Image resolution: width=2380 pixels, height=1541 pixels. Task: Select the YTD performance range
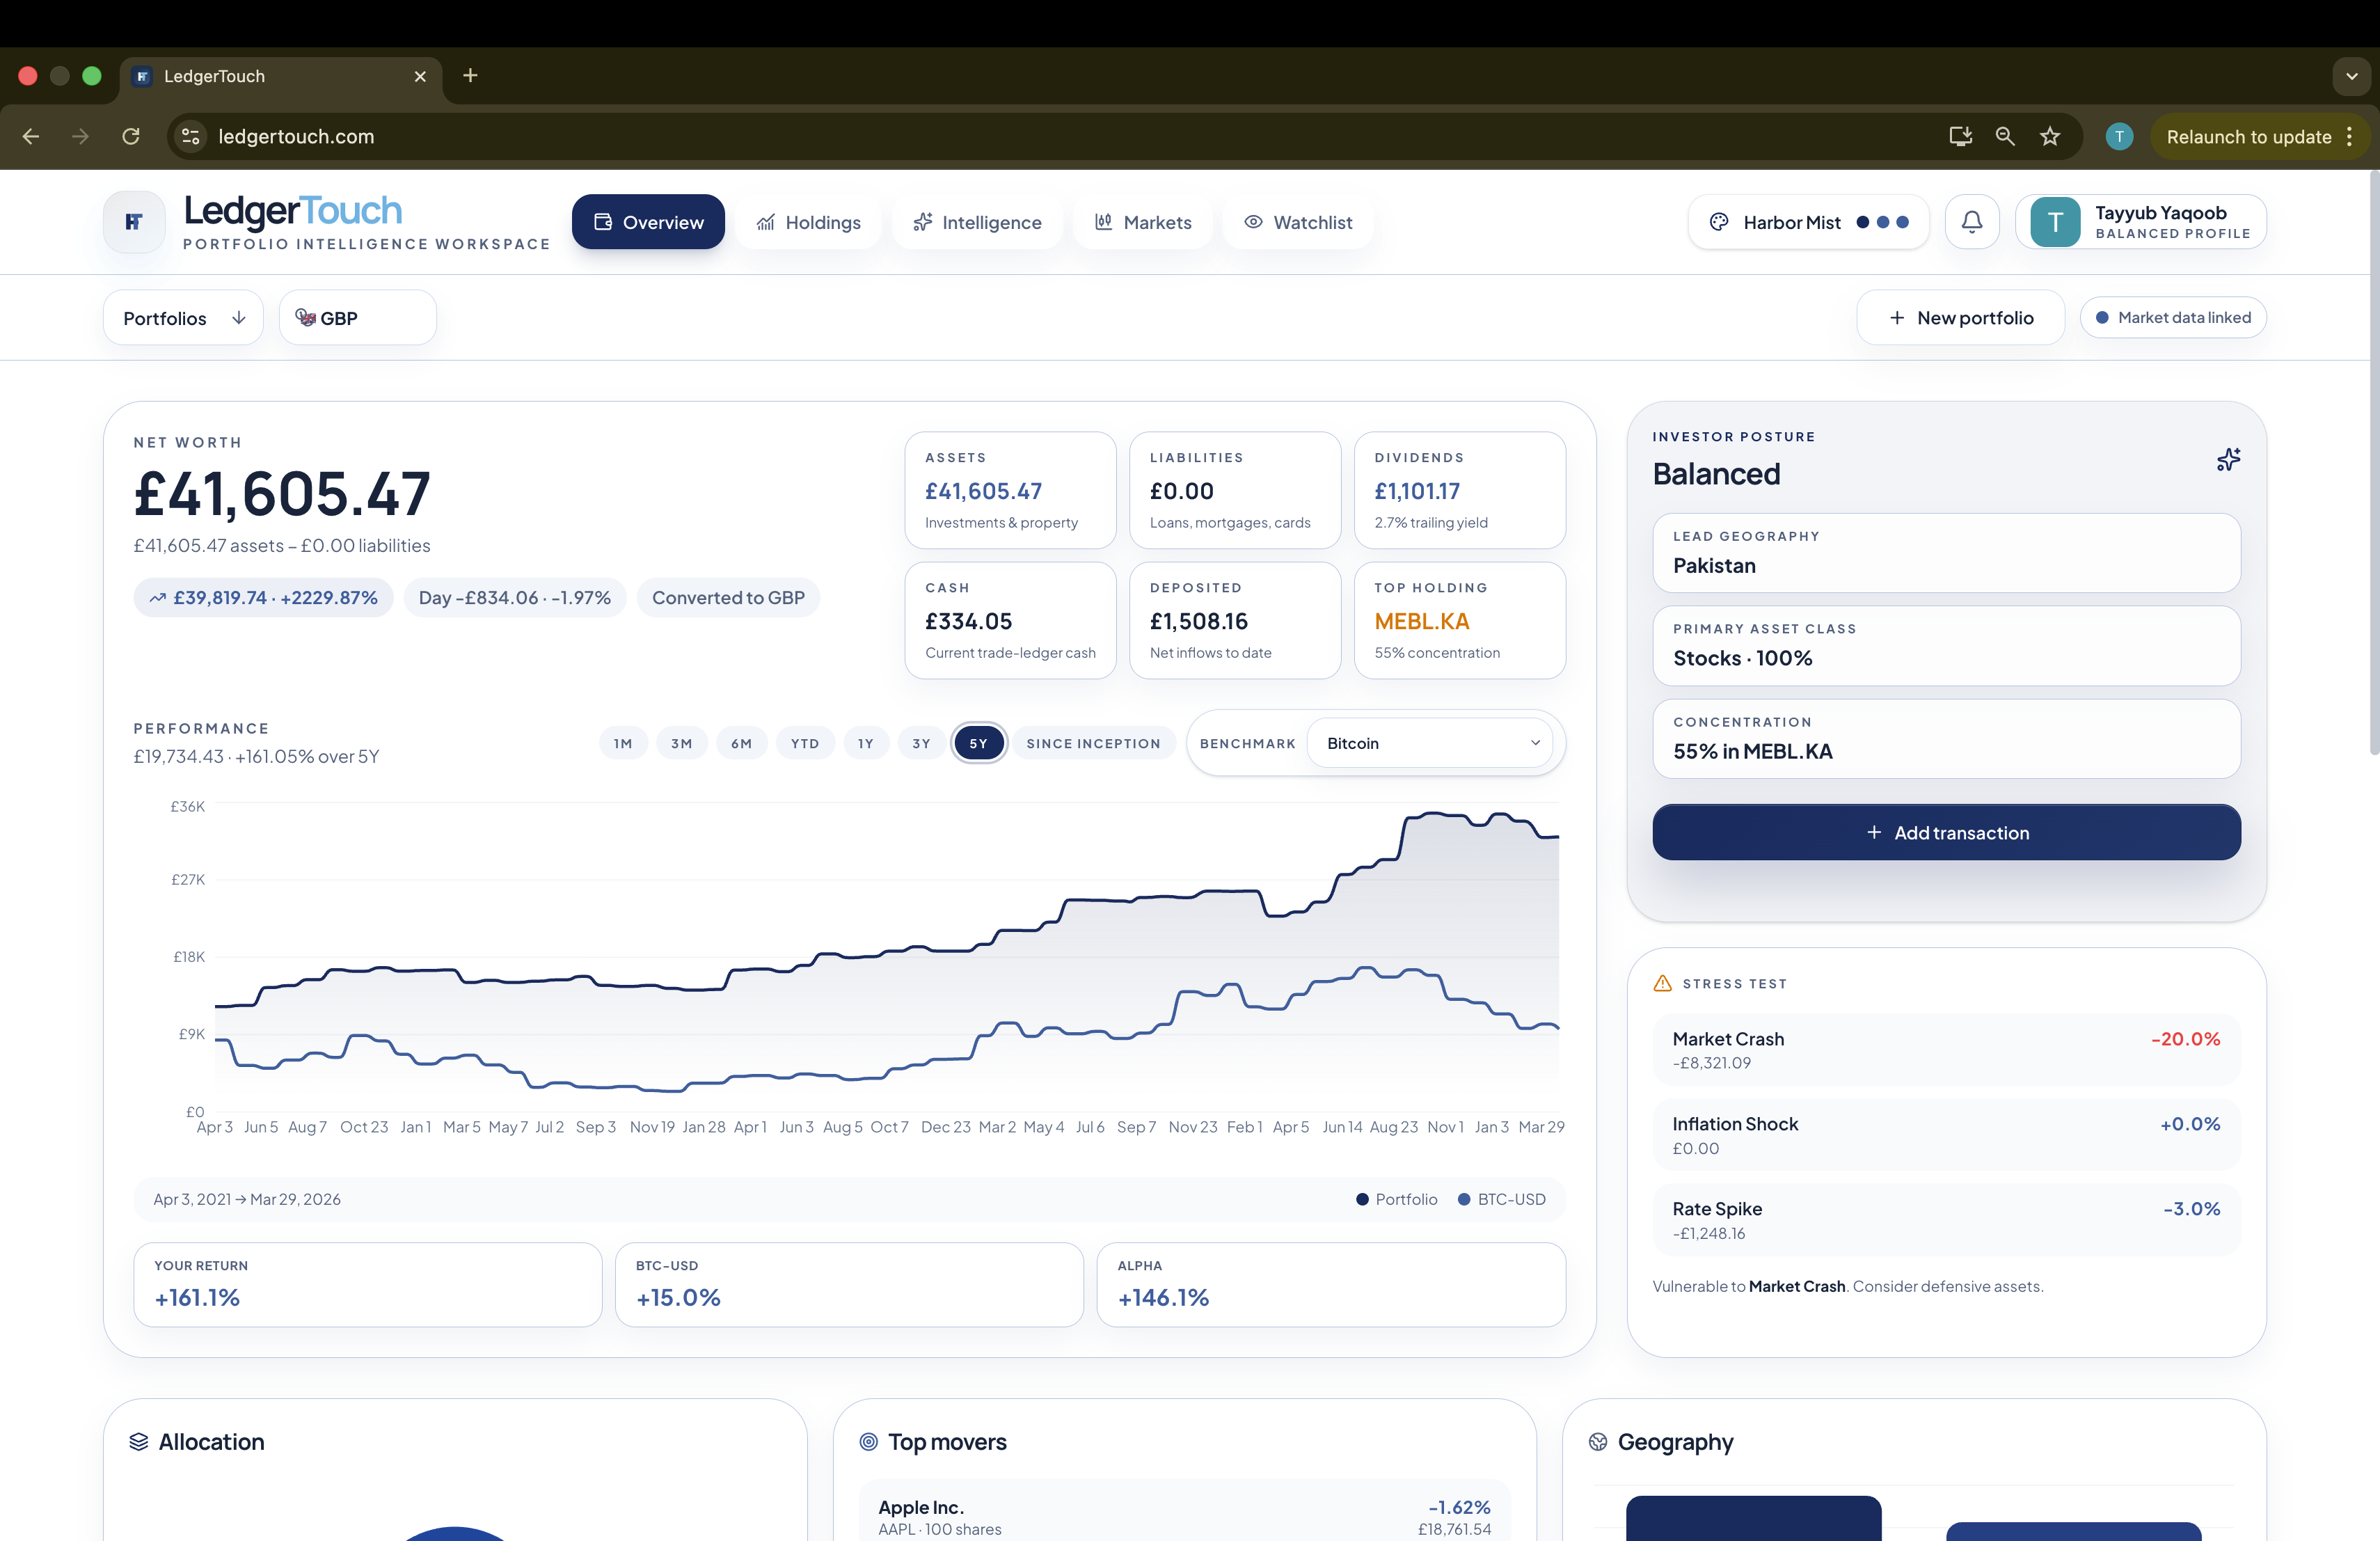[804, 742]
